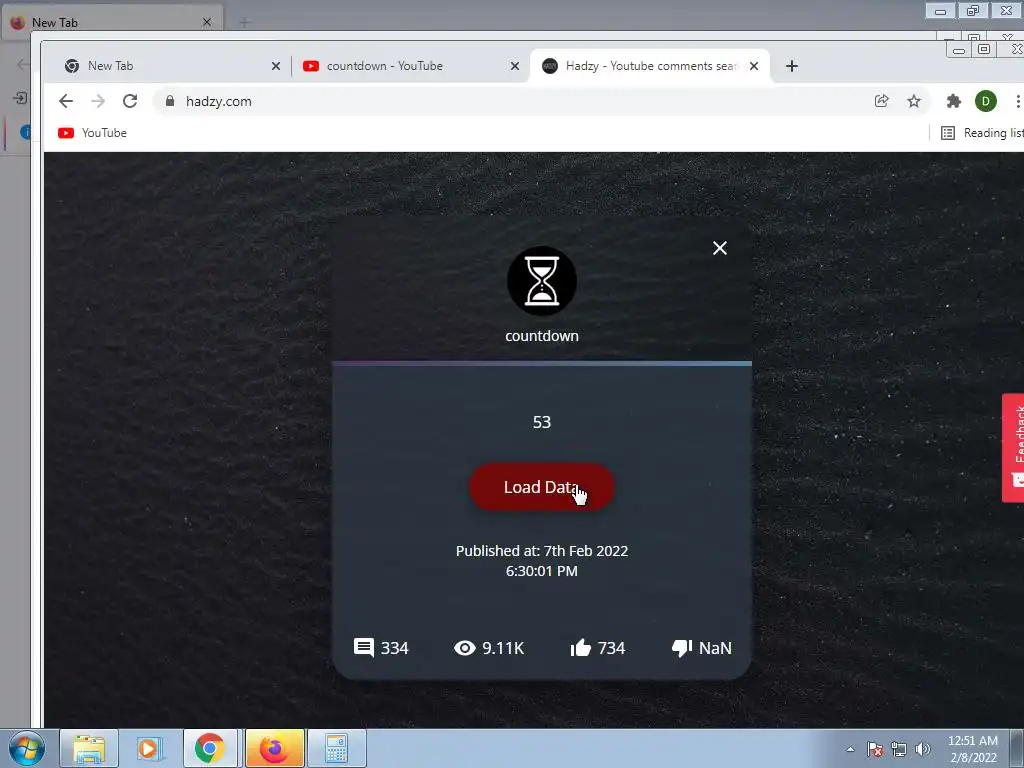
Task: Select the Firefox New Tab tab behind
Action: pos(112,22)
